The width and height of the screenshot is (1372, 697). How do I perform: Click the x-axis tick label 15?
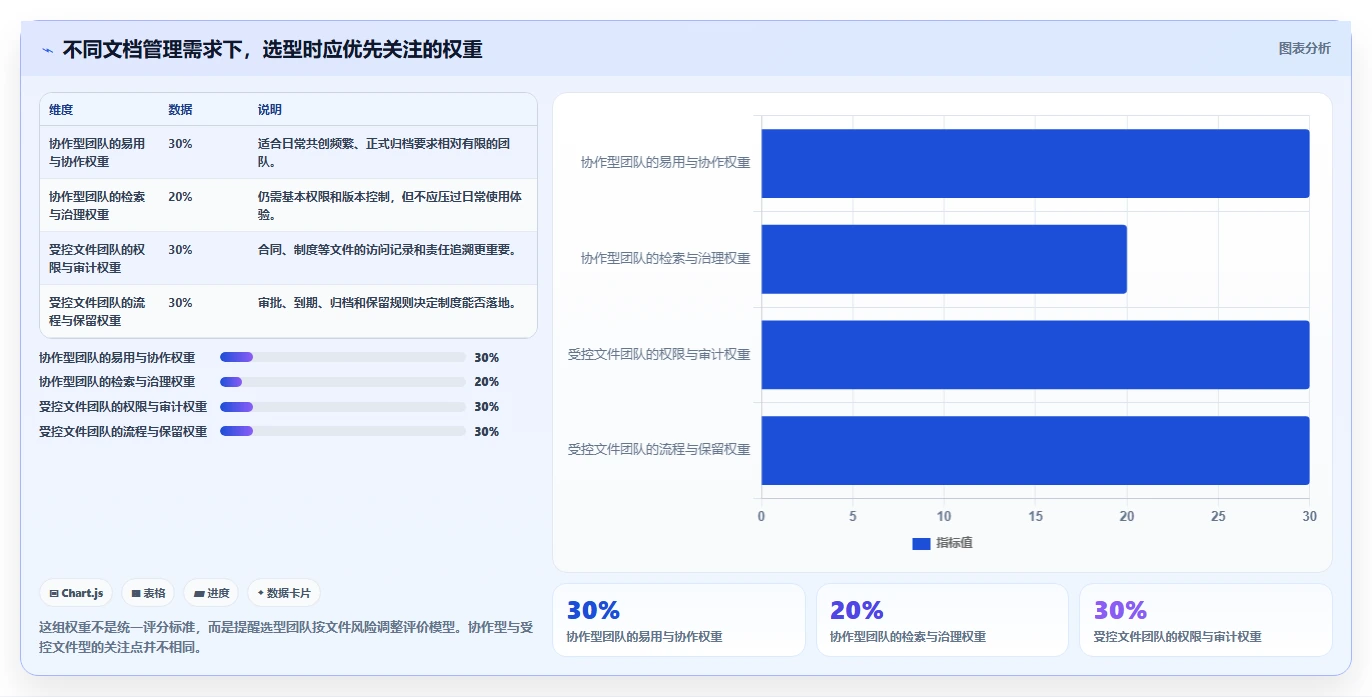1035,517
